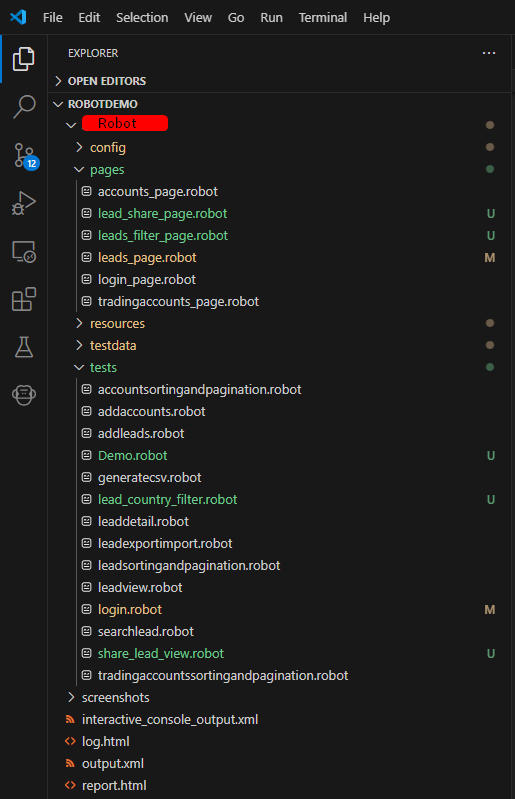Open the Terminal menu
Image resolution: width=515 pixels, height=799 pixels.
click(322, 18)
